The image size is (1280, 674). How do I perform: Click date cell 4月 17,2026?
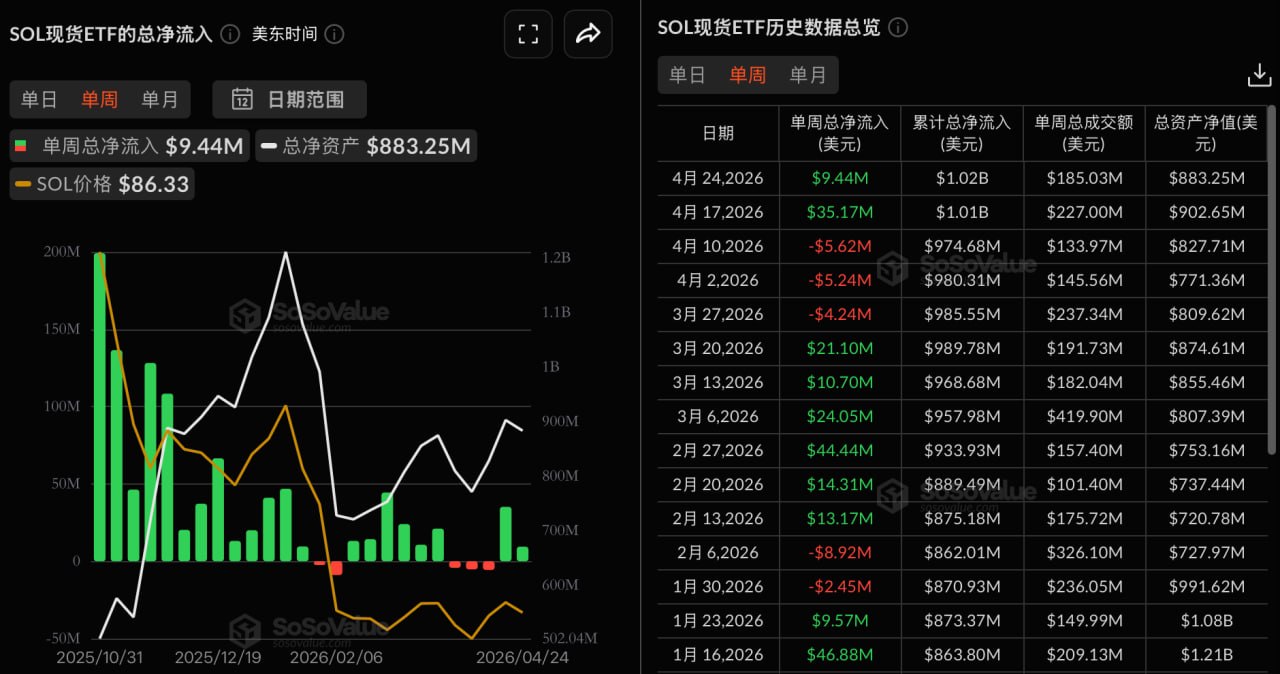[x=718, y=212]
